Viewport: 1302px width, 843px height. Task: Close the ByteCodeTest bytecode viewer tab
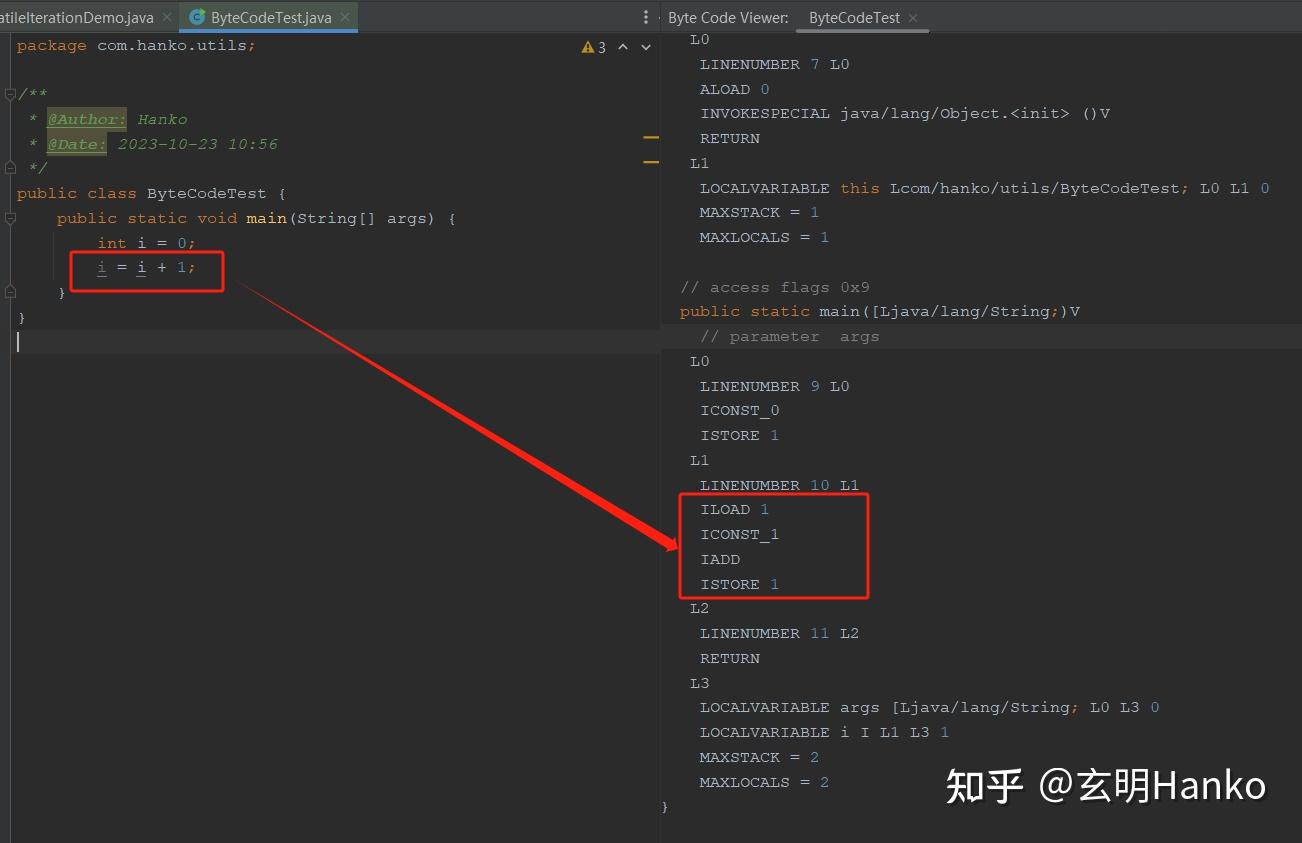point(911,17)
